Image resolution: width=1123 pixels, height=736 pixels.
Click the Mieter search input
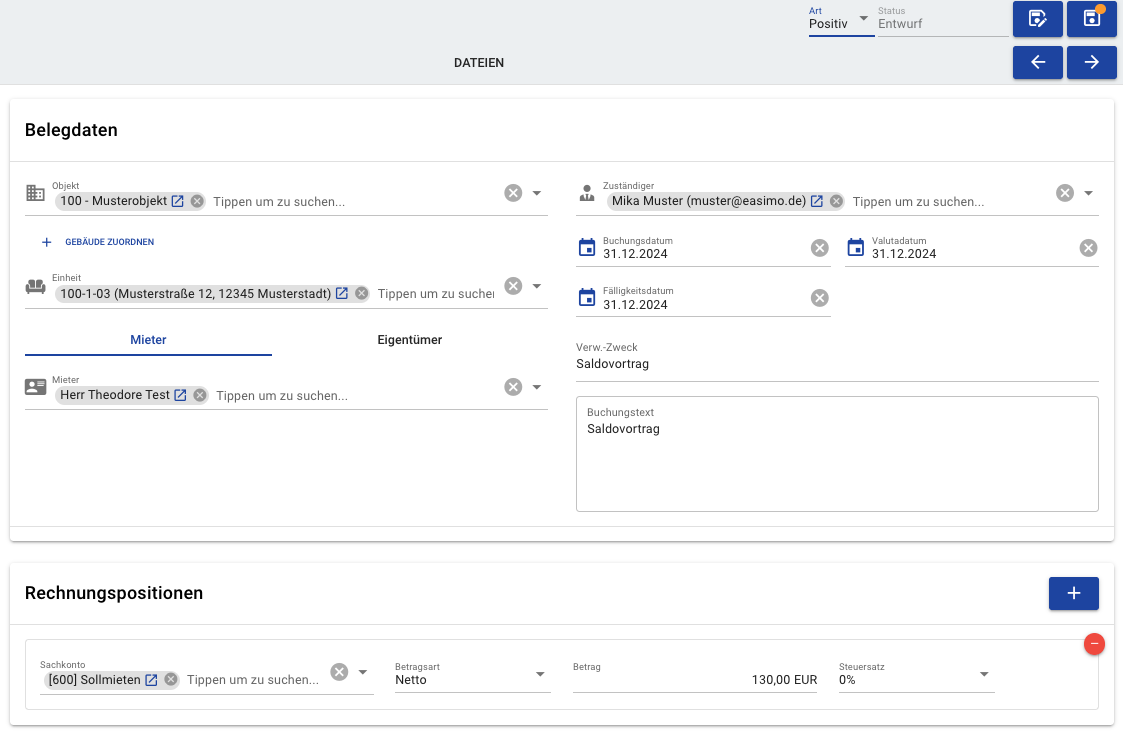356,396
